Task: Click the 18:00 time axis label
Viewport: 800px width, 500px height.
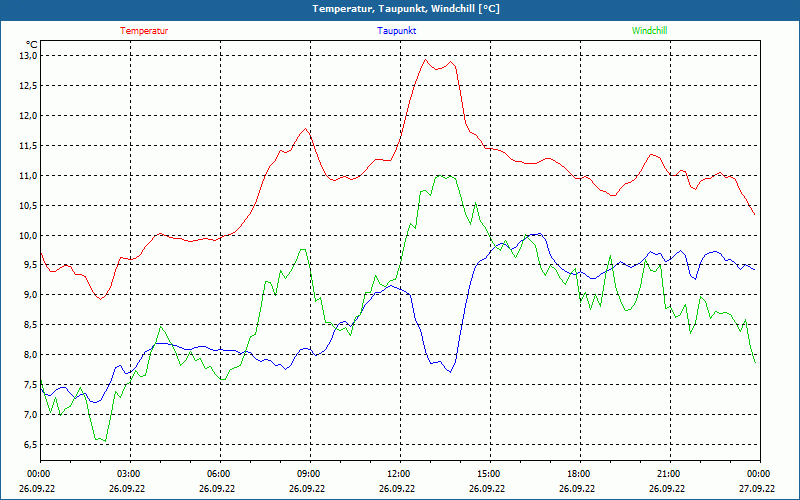Action: pos(578,474)
